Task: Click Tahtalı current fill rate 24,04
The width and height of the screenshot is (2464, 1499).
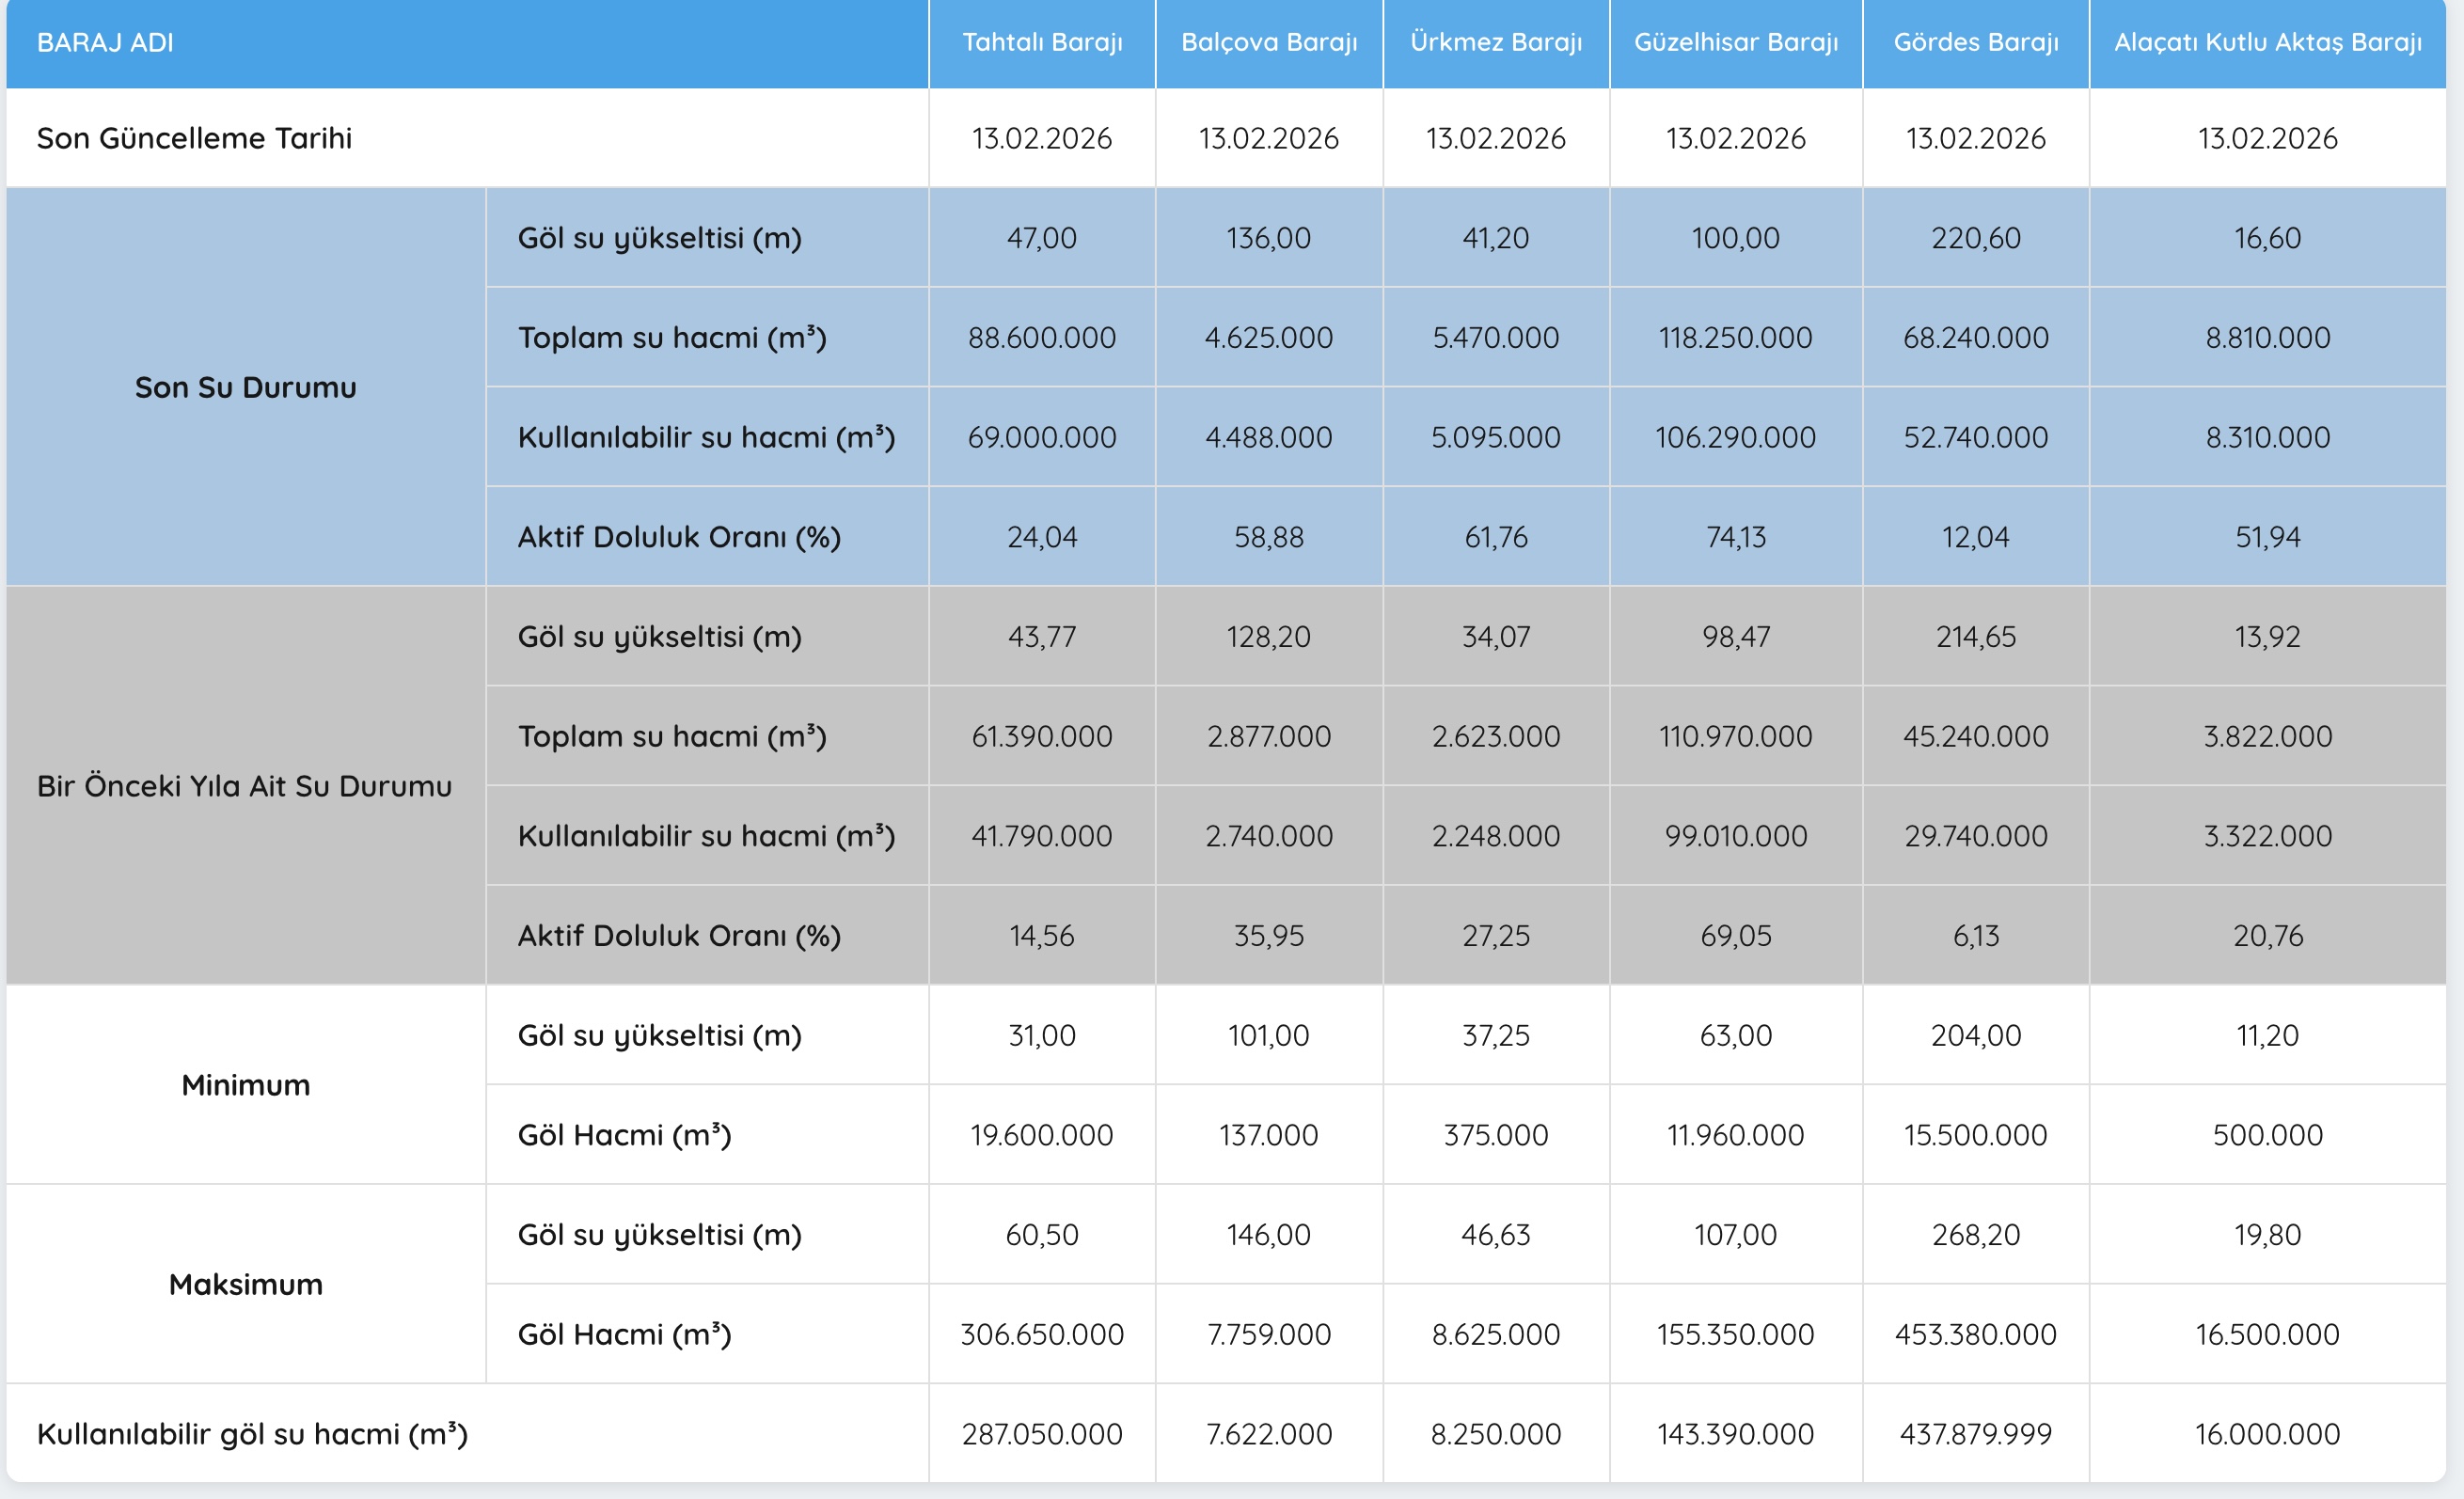Action: (1041, 537)
